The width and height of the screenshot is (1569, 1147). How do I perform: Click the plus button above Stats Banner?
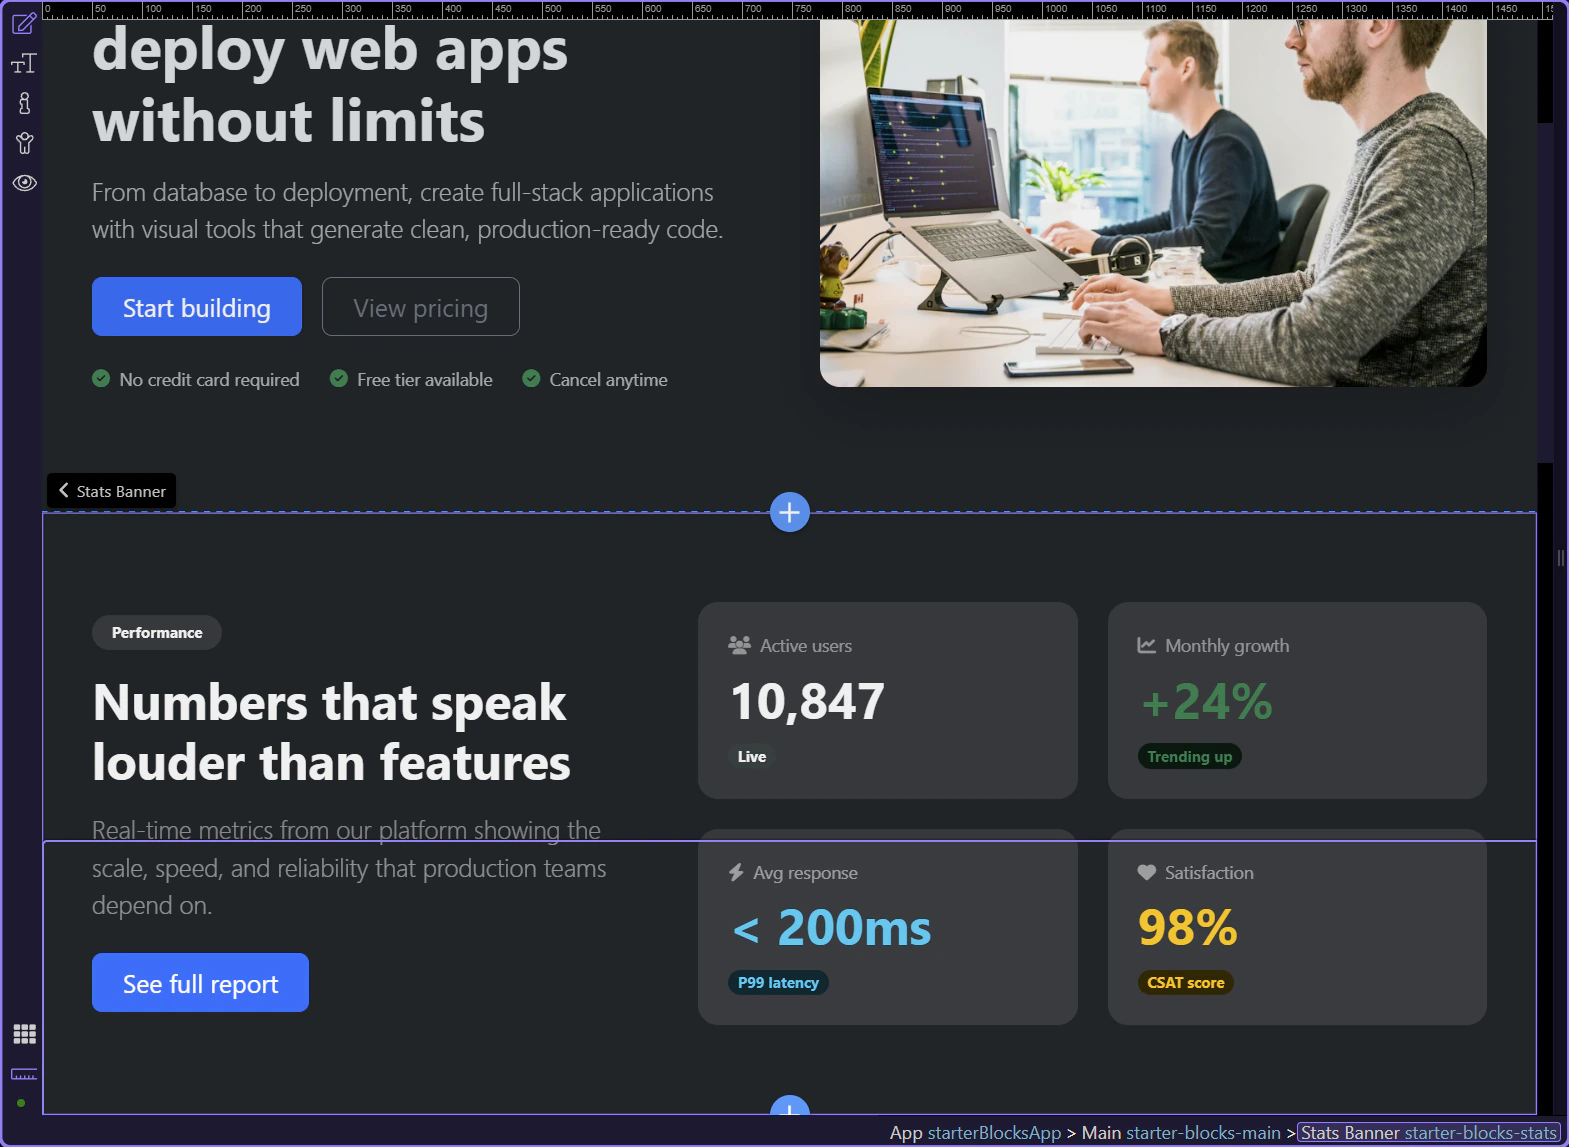[x=789, y=513]
